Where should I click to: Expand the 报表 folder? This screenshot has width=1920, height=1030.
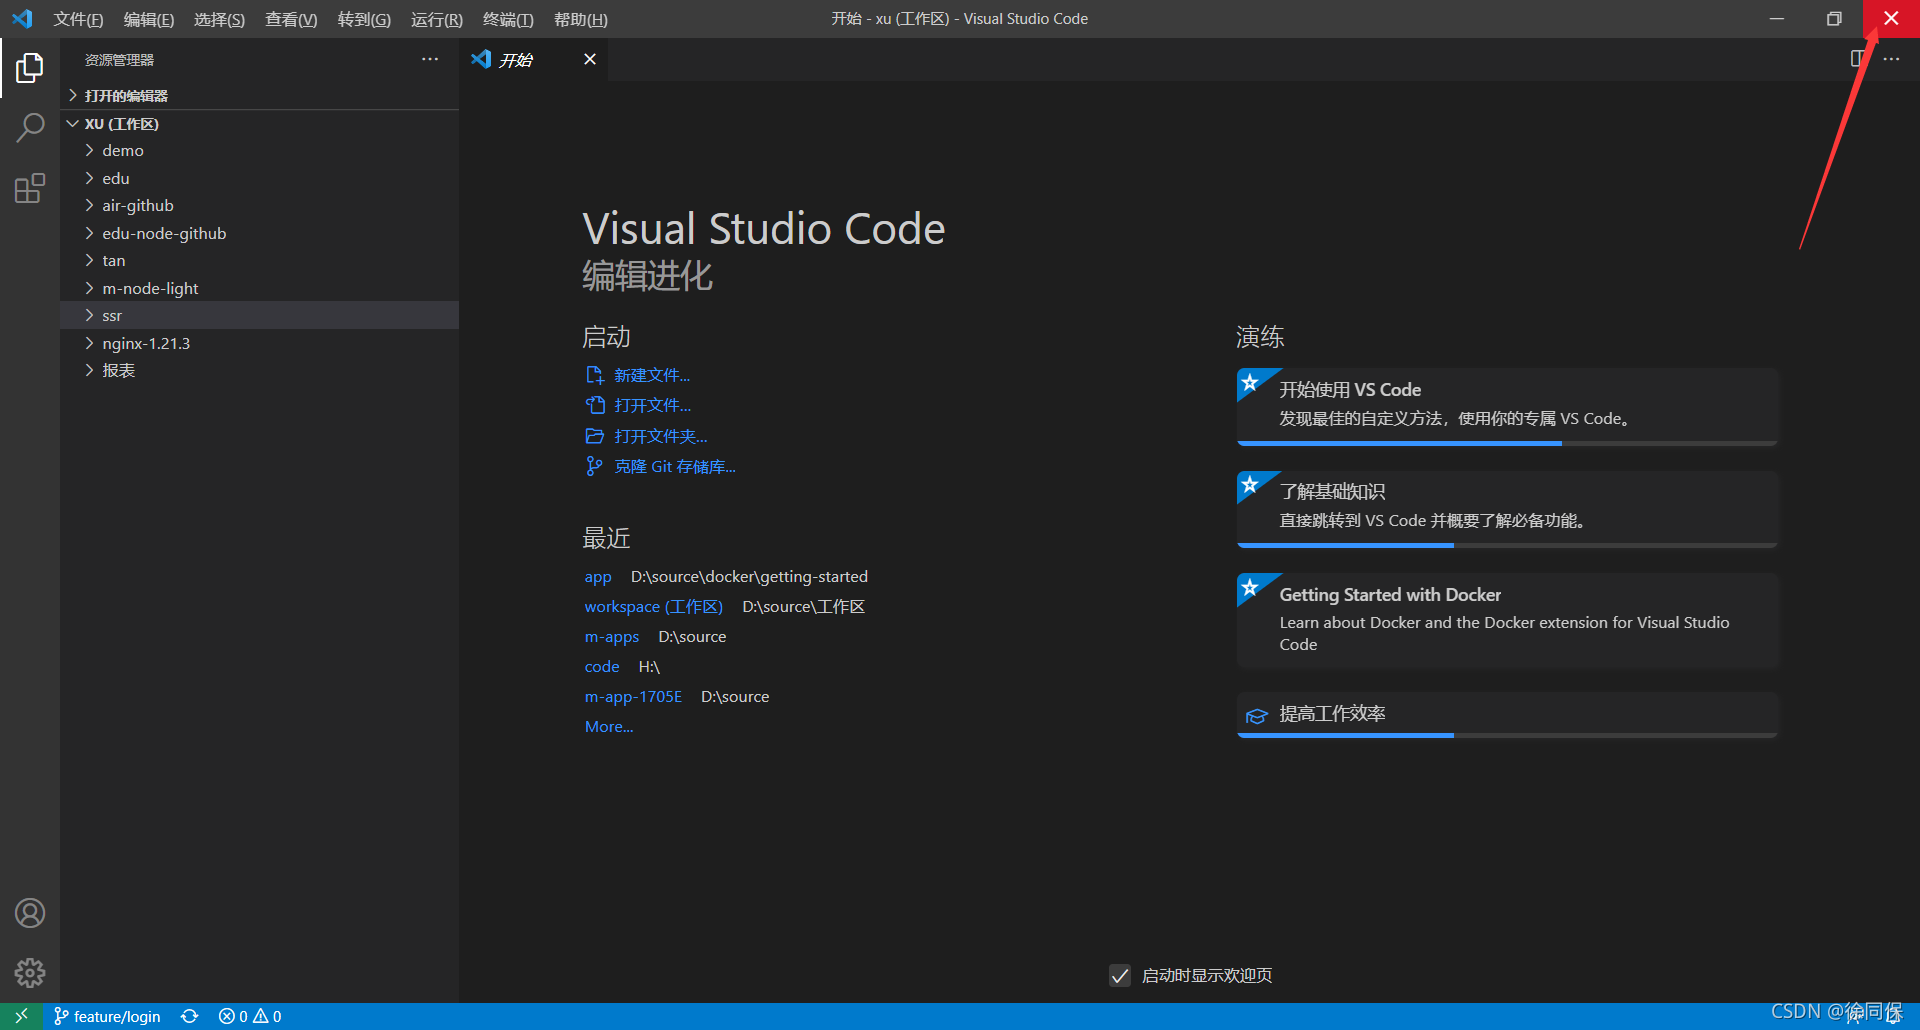(x=260, y=370)
